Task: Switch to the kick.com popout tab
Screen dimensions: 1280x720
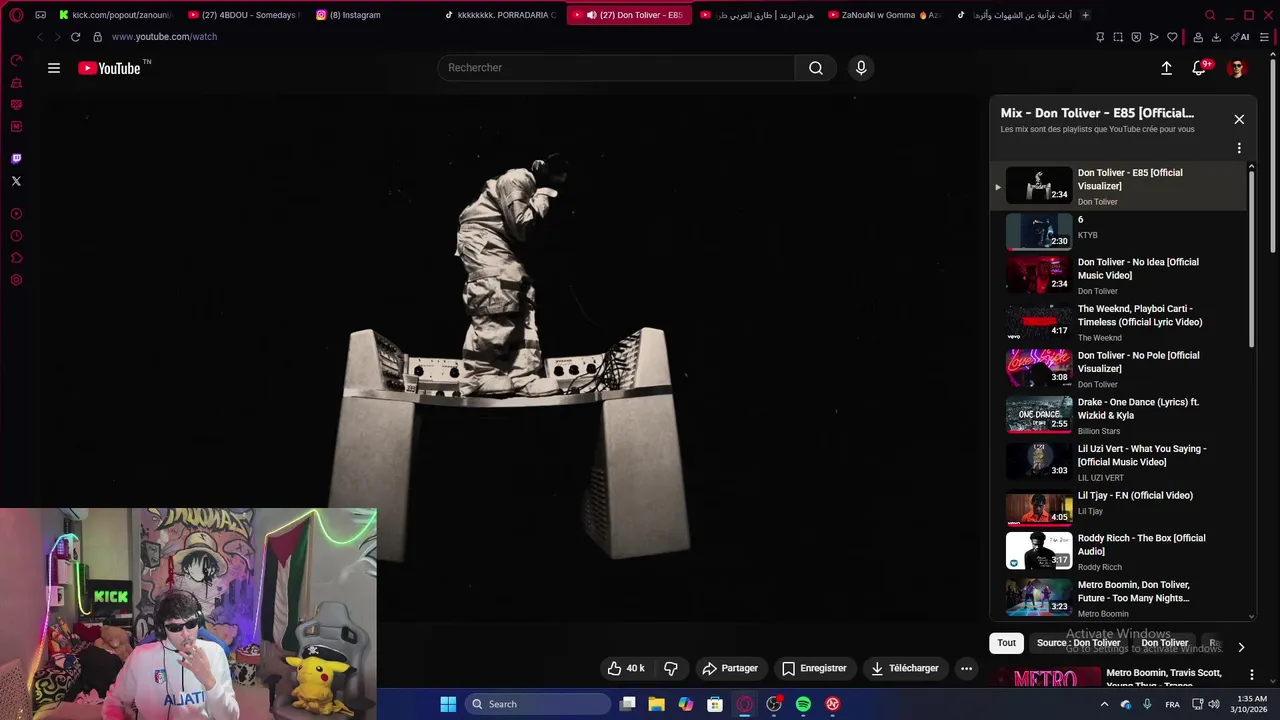Action: point(115,15)
